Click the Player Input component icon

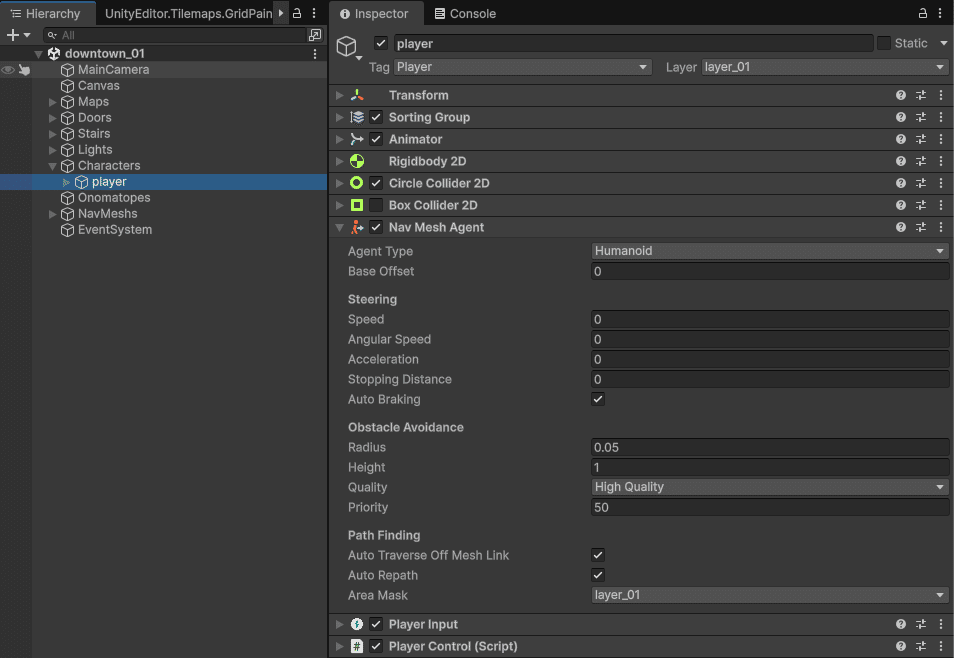click(x=356, y=621)
